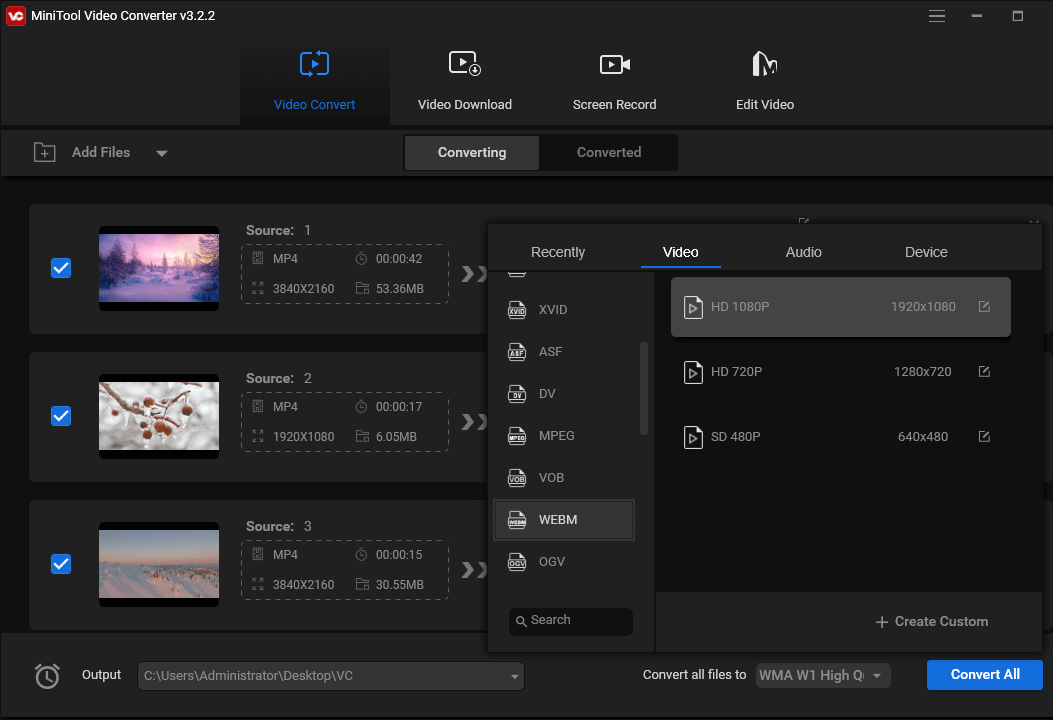Uncheck the Source 2 file checkbox
Image resolution: width=1053 pixels, height=720 pixels.
61,416
